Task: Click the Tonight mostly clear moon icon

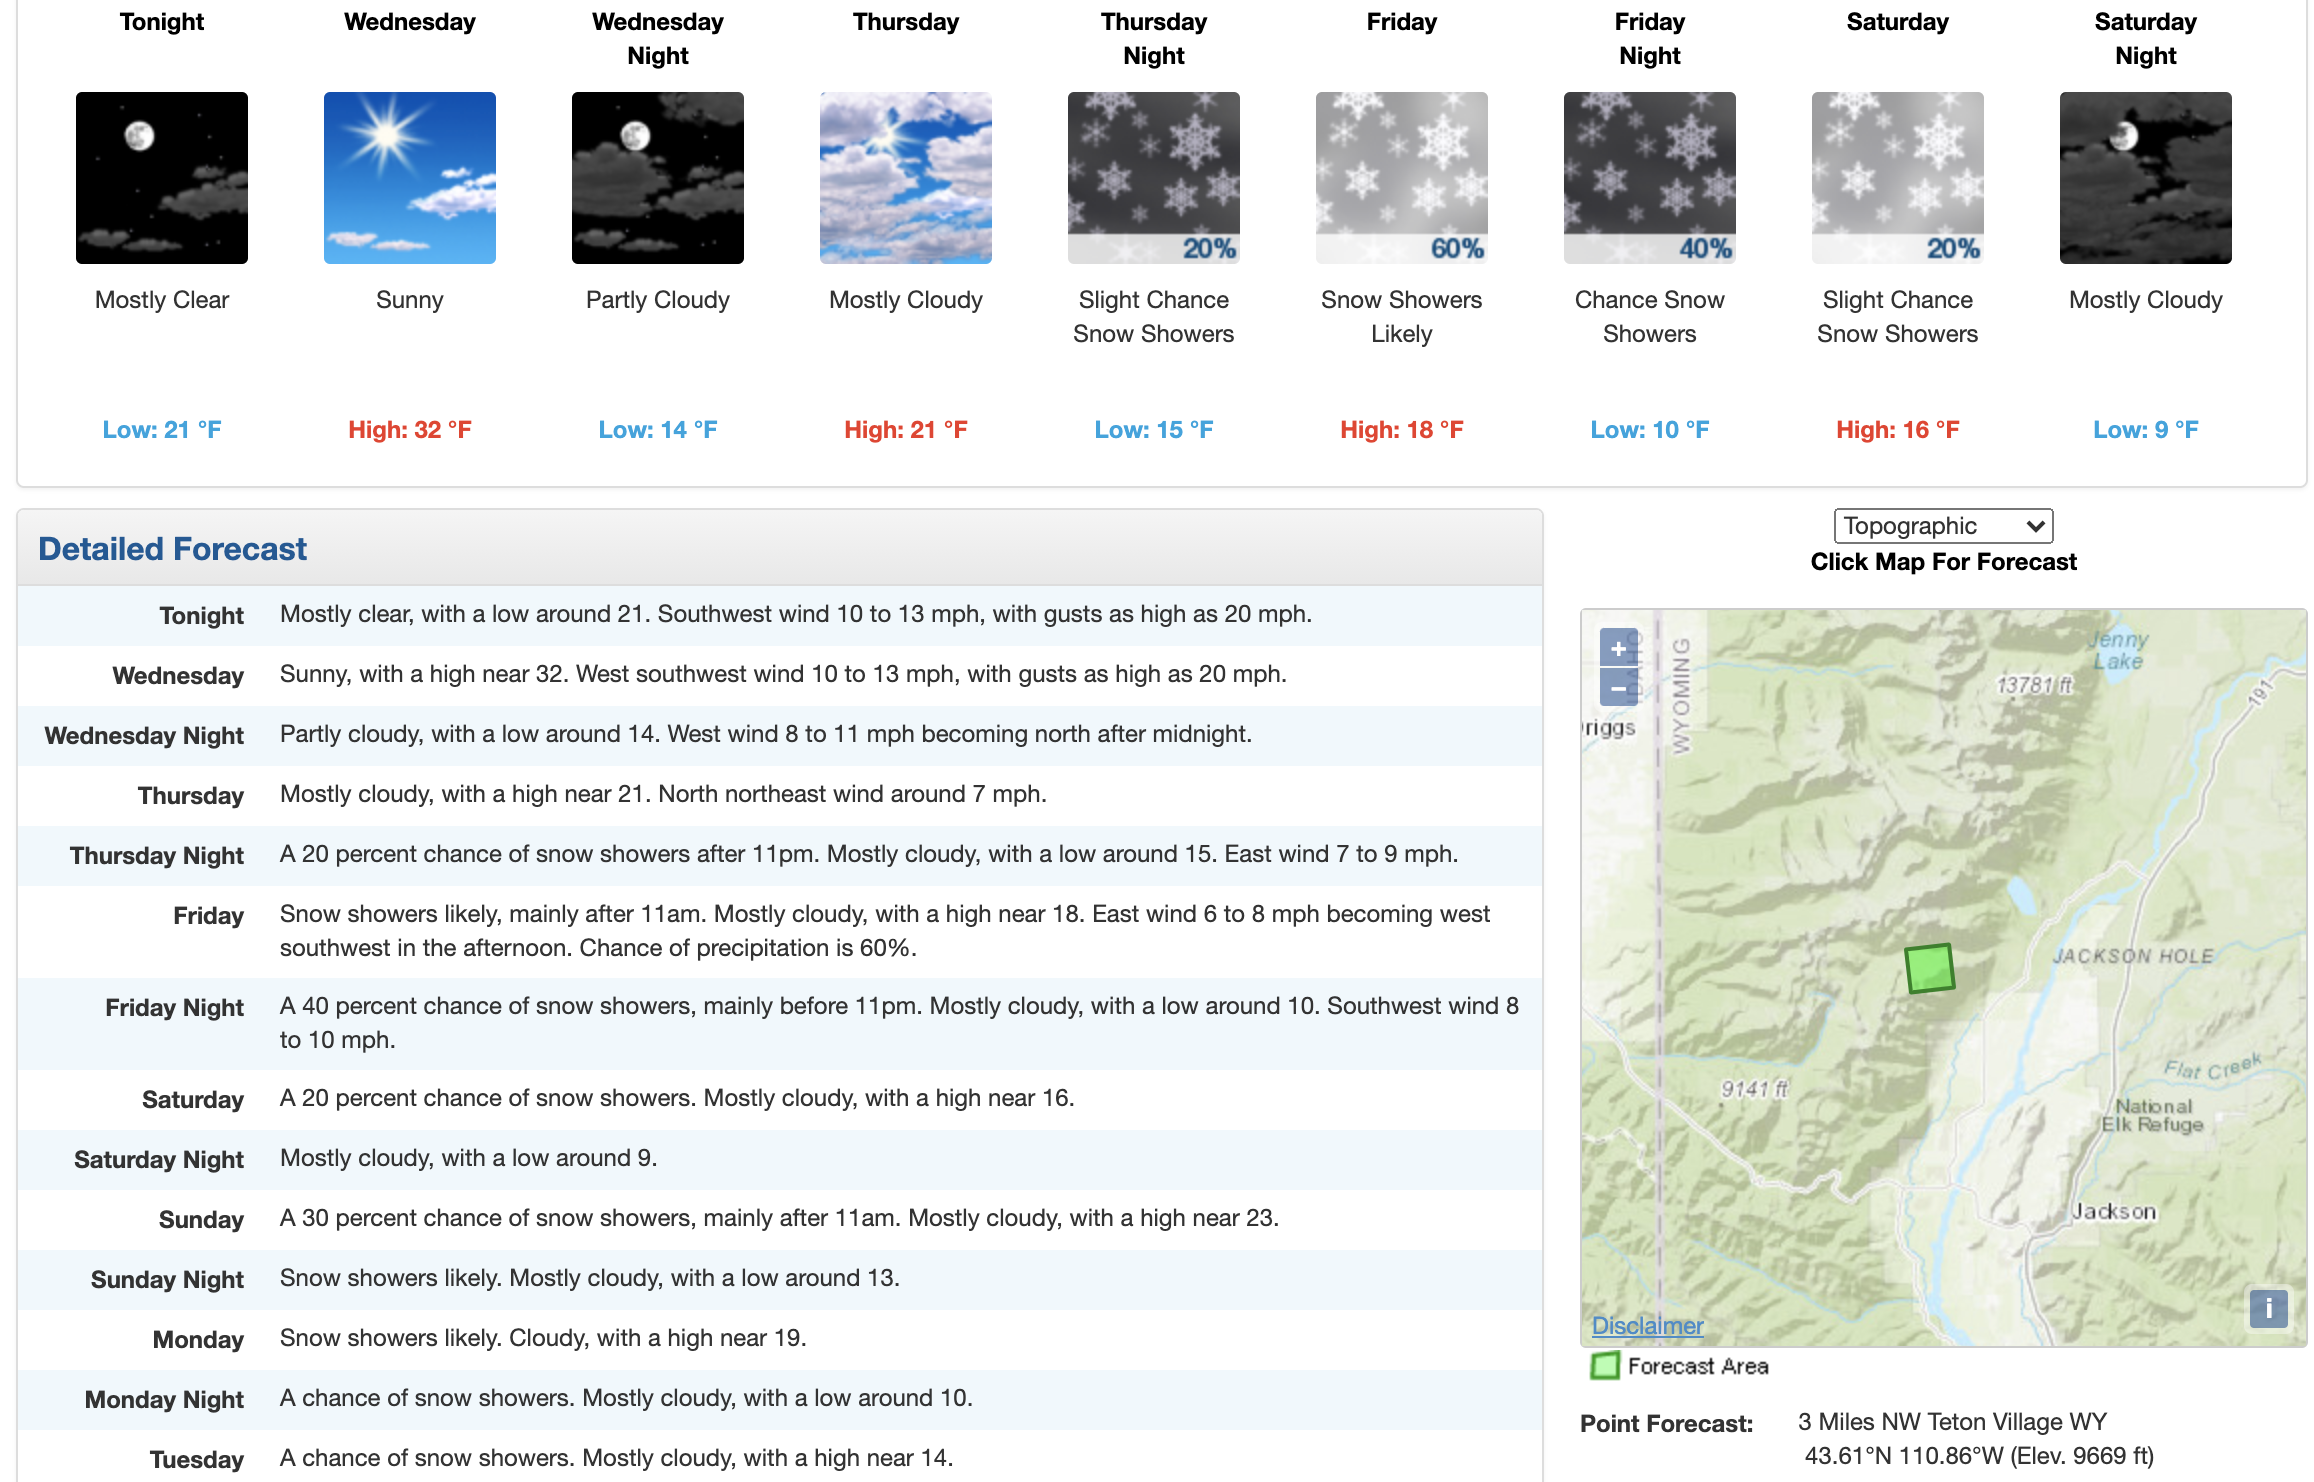Action: pyautogui.click(x=162, y=178)
